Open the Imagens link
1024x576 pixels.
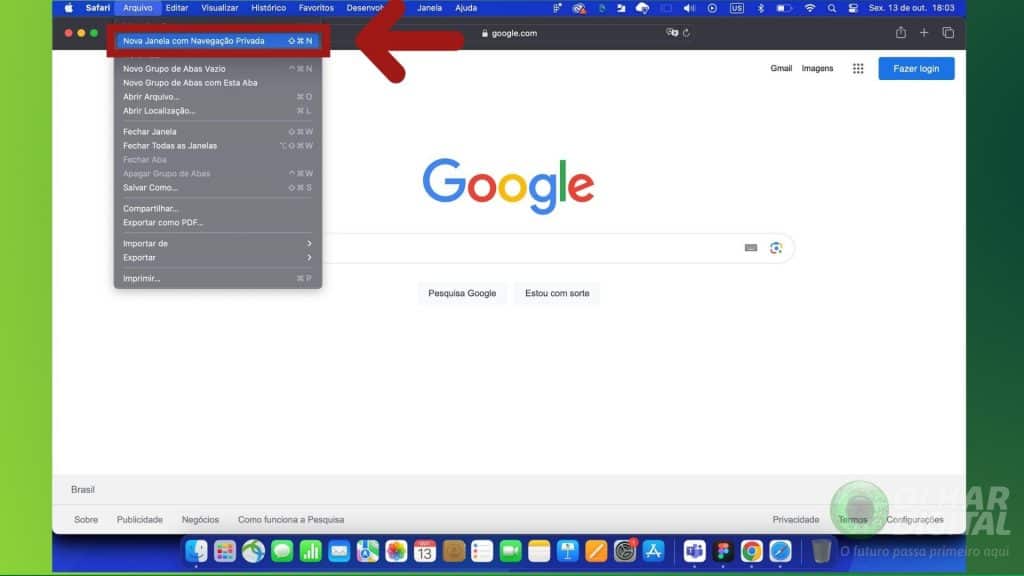(817, 69)
